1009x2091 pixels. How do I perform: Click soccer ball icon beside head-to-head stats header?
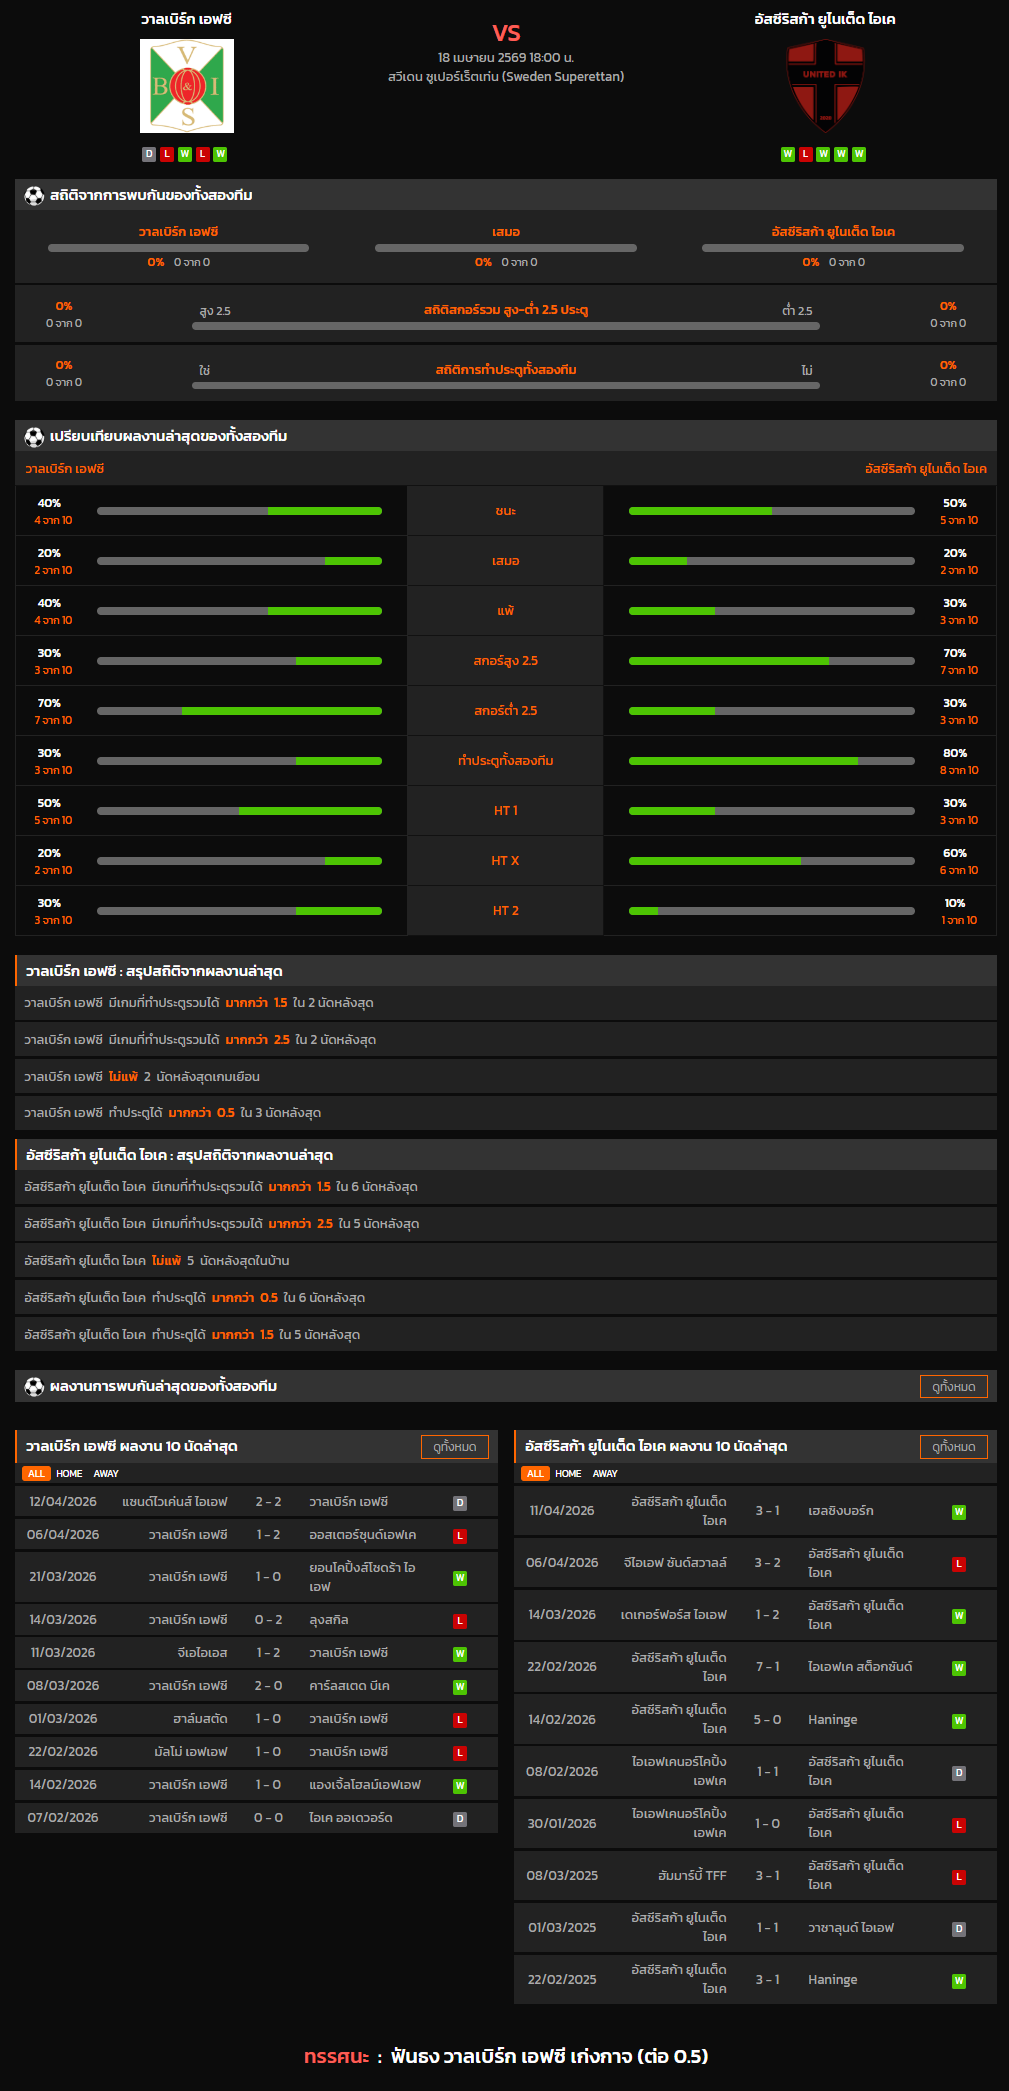coord(34,195)
